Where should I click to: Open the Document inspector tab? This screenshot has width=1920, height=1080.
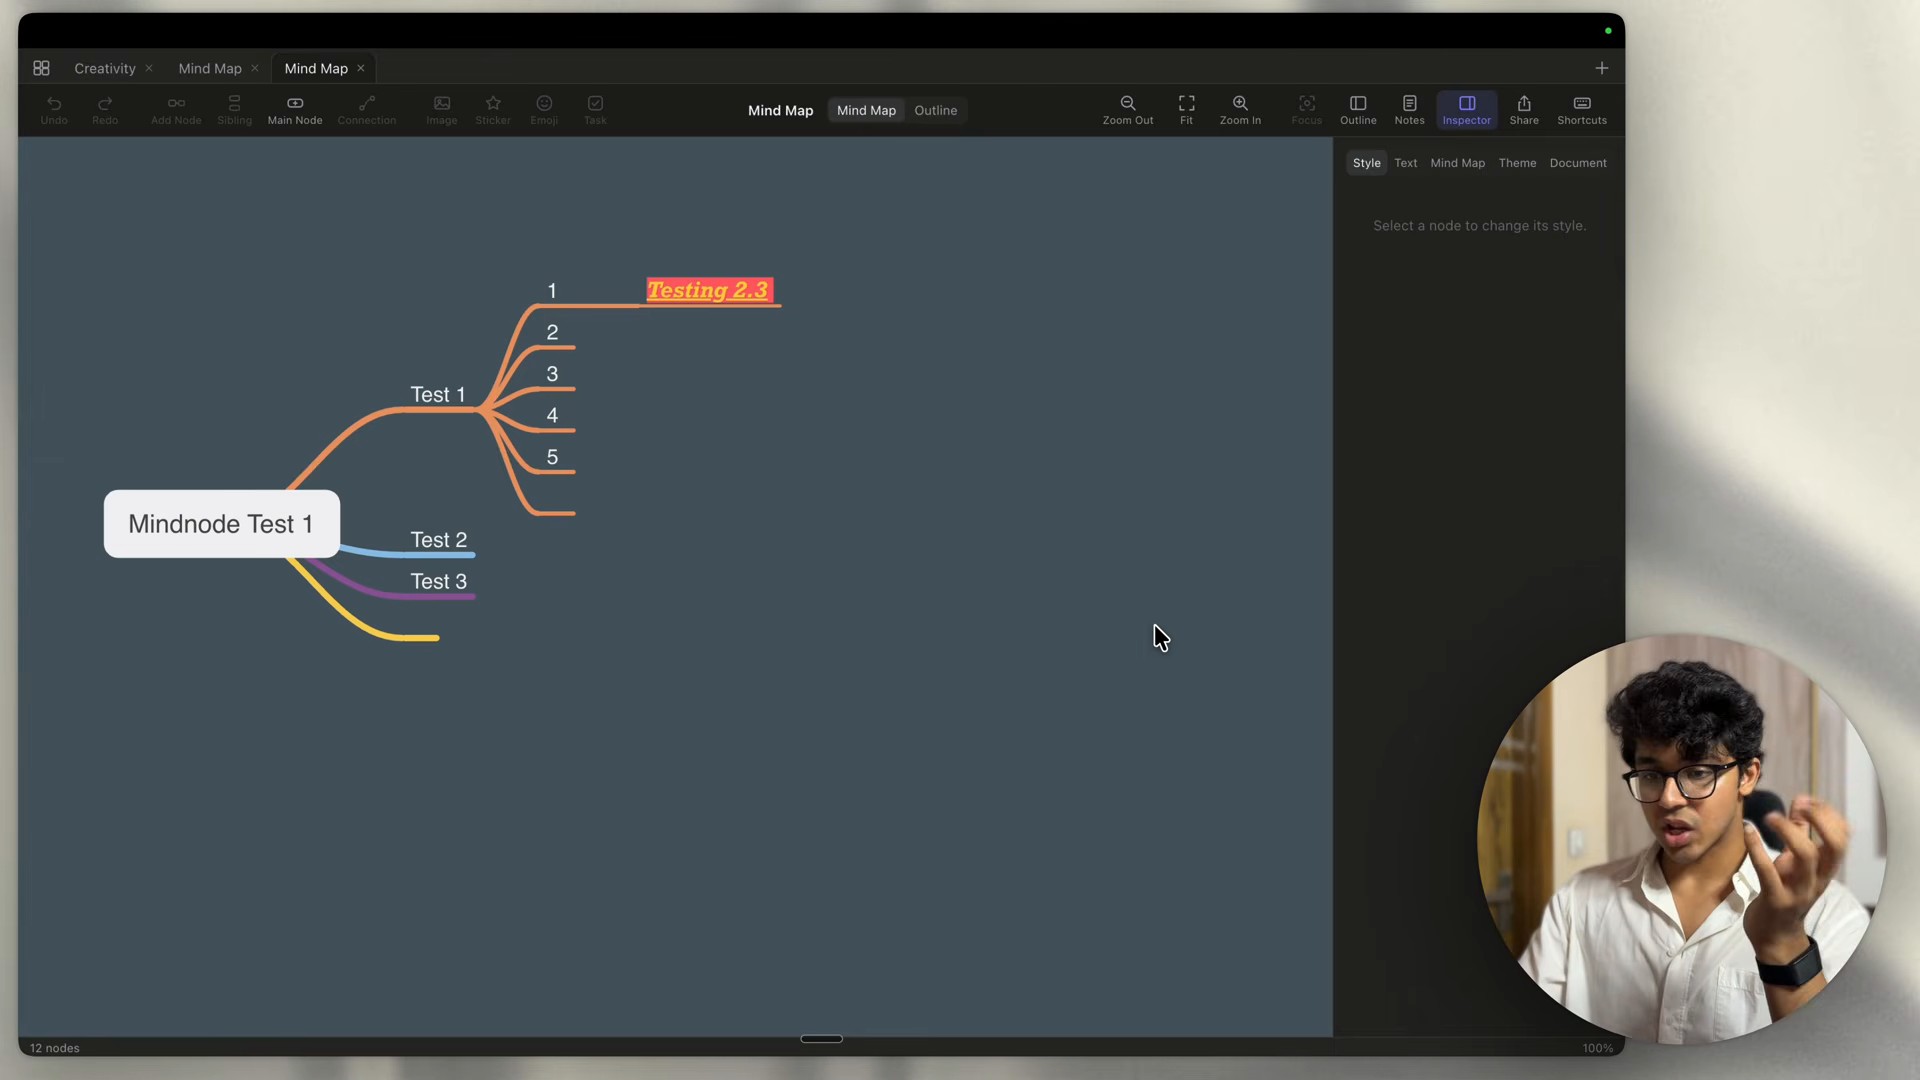coord(1578,163)
